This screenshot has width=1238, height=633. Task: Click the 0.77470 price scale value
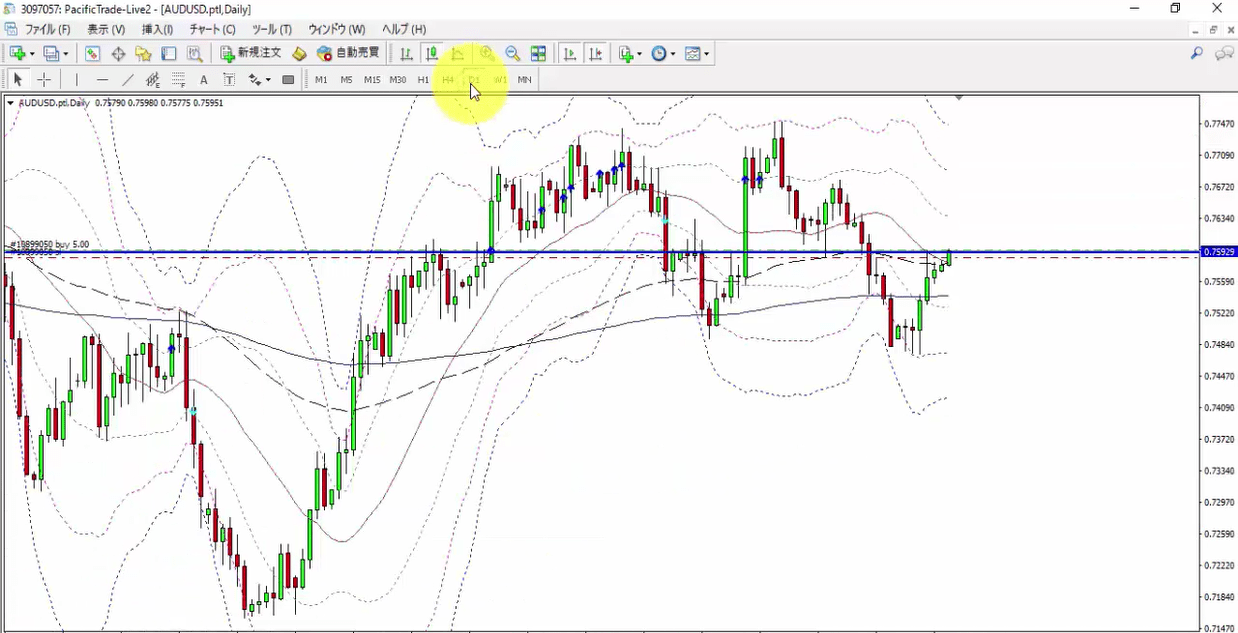pos(1218,124)
